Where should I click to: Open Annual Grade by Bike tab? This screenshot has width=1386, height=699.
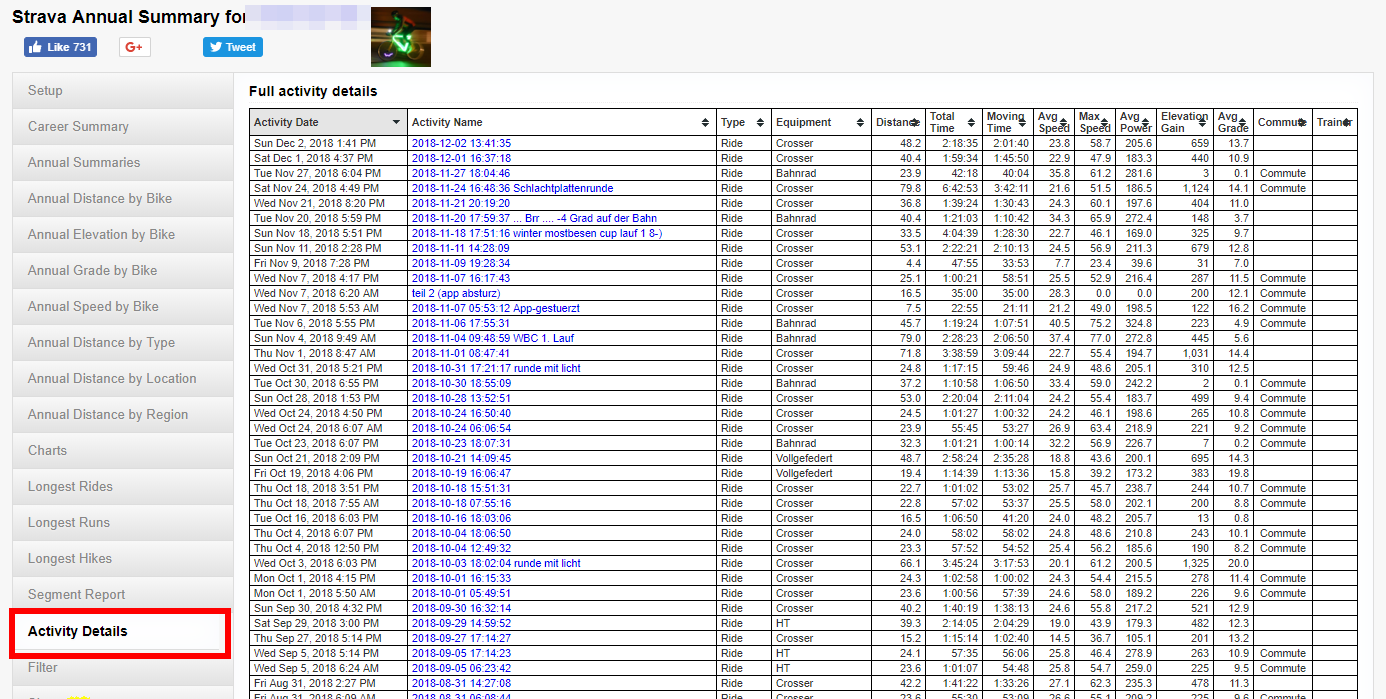tap(122, 270)
